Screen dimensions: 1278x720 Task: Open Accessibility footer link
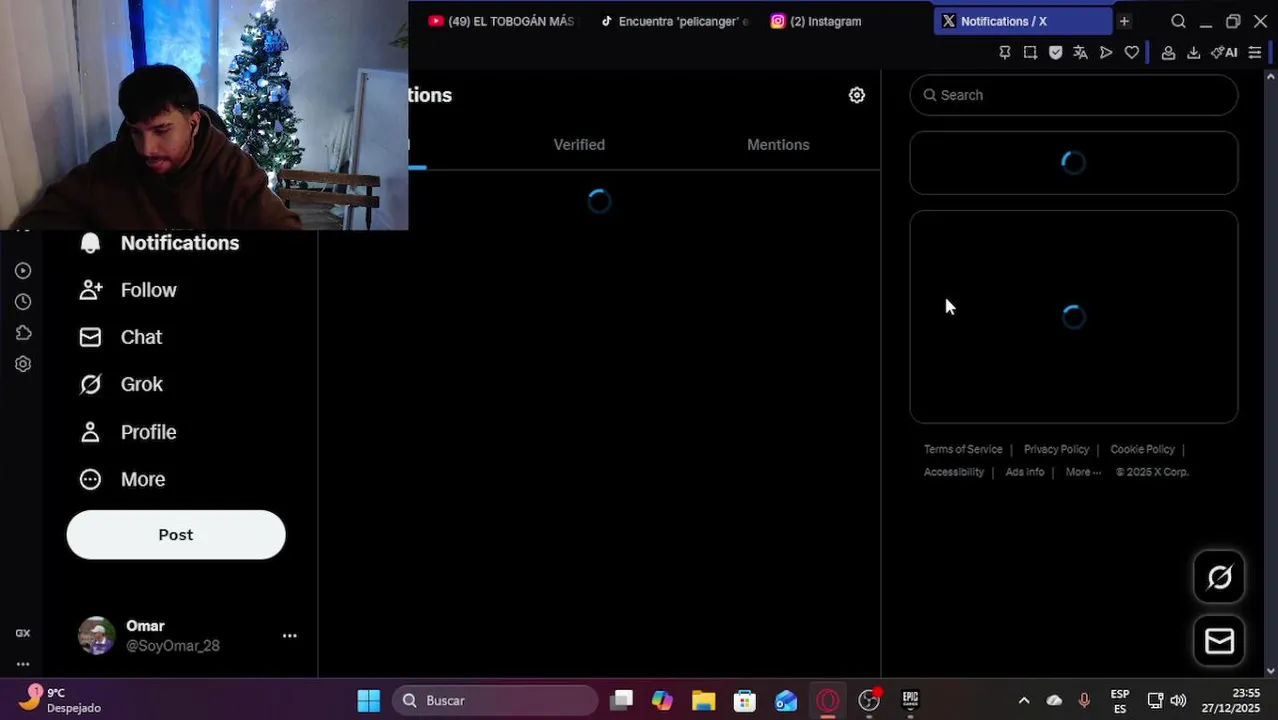[x=954, y=472]
